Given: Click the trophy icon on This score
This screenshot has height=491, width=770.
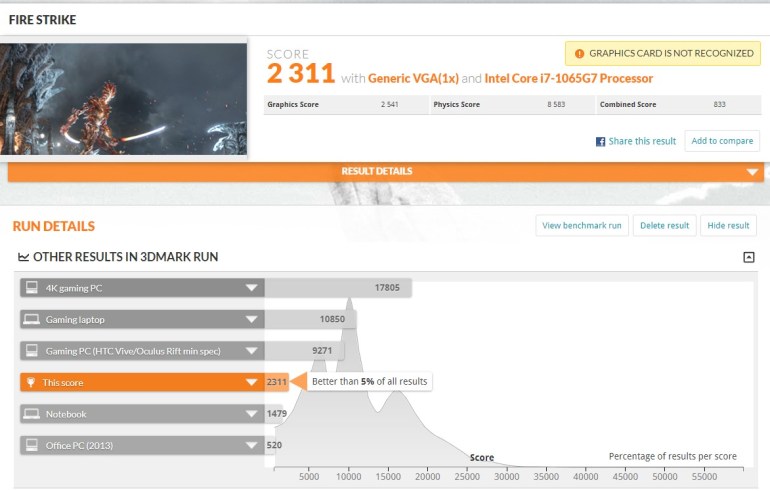Looking at the screenshot, I should tap(30, 382).
